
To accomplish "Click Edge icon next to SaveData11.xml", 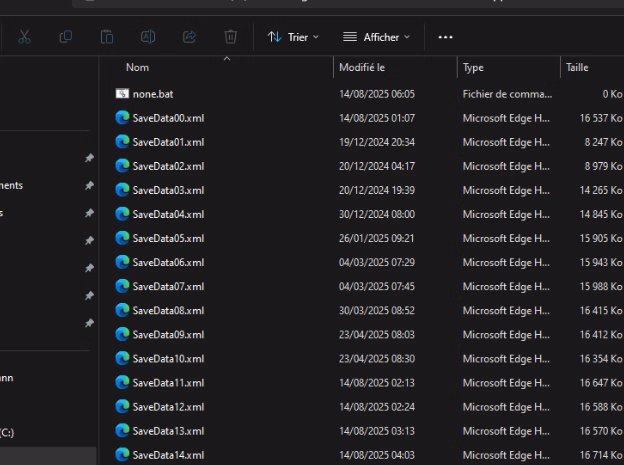I will point(123,383).
